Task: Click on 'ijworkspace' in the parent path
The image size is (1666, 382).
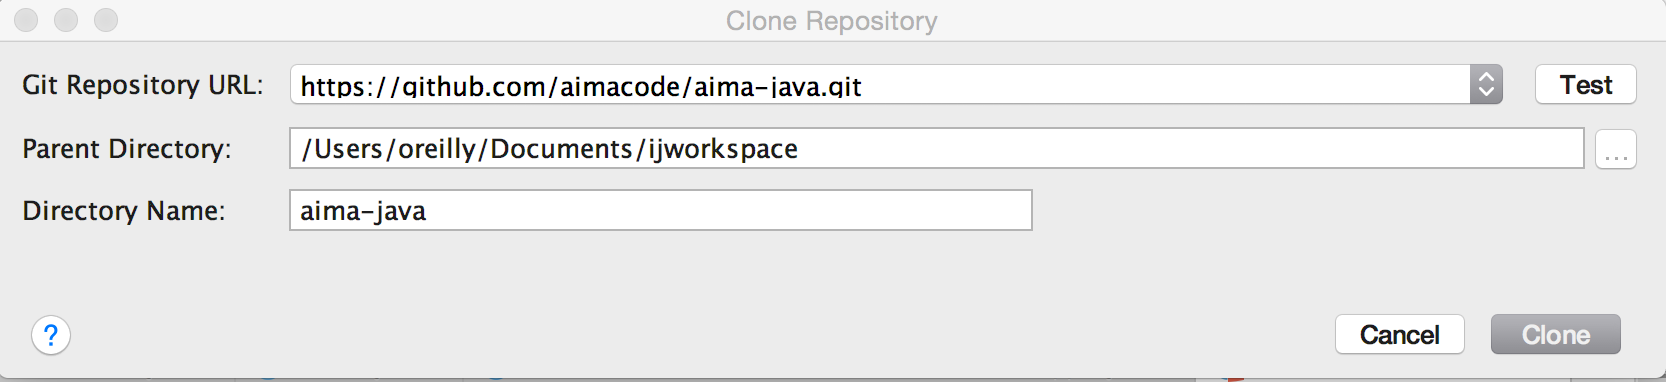Action: click(x=723, y=149)
